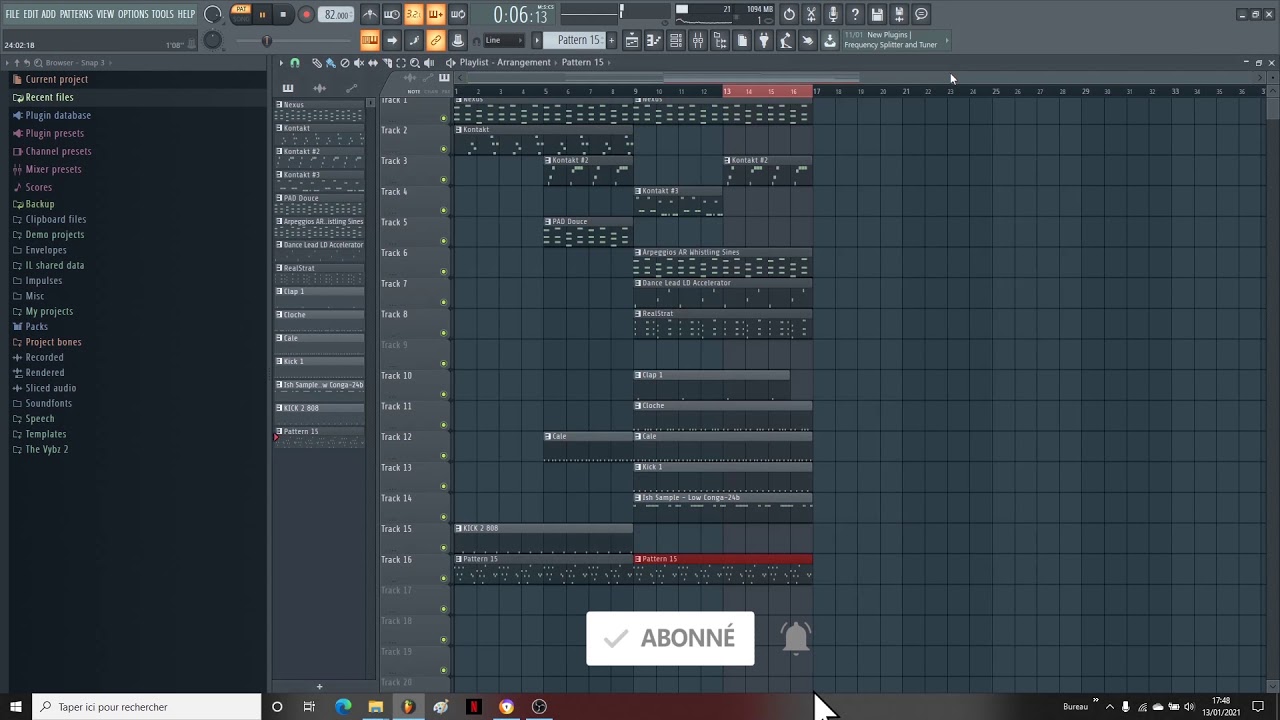This screenshot has width=1280, height=720.
Task: Mute Track 5 with its green dot
Action: [x=444, y=241]
